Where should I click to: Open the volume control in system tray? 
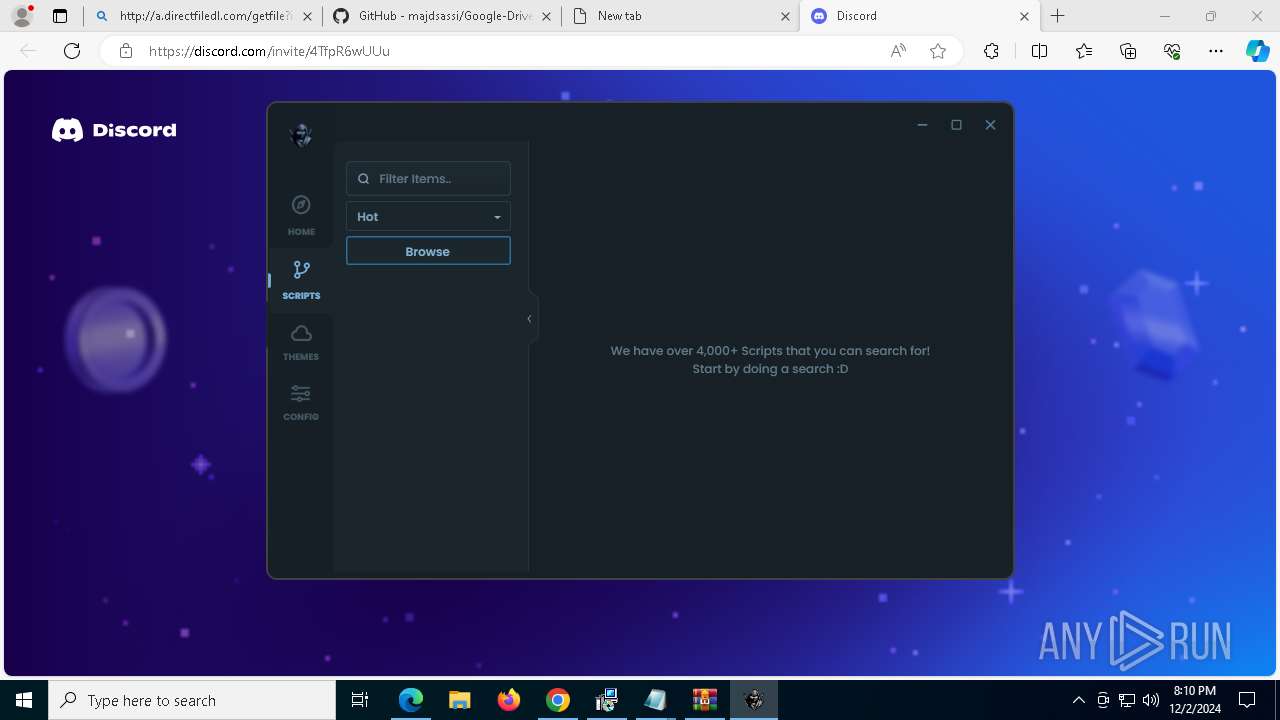[1150, 700]
